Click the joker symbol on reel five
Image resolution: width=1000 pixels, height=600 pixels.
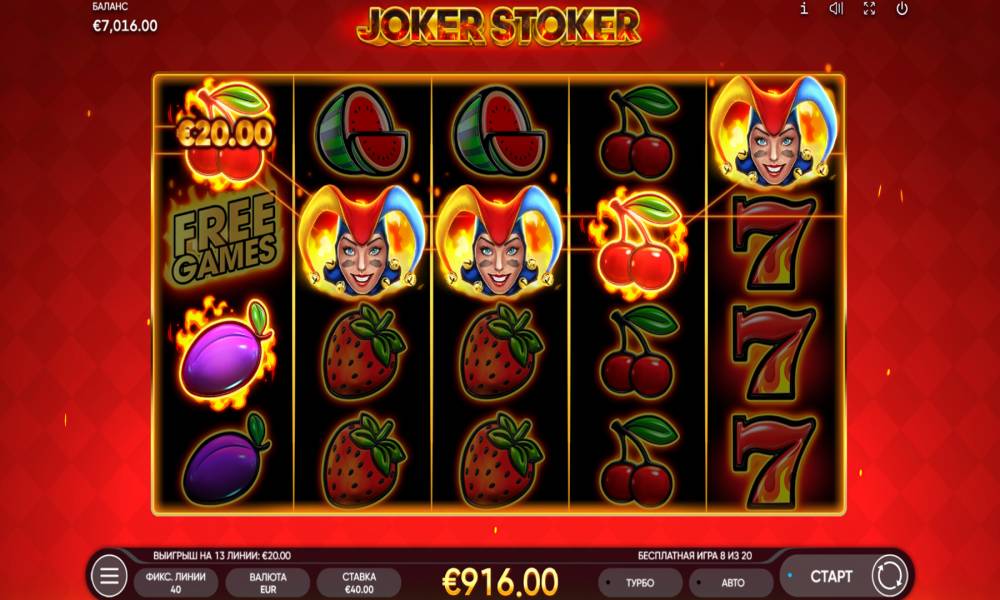775,131
